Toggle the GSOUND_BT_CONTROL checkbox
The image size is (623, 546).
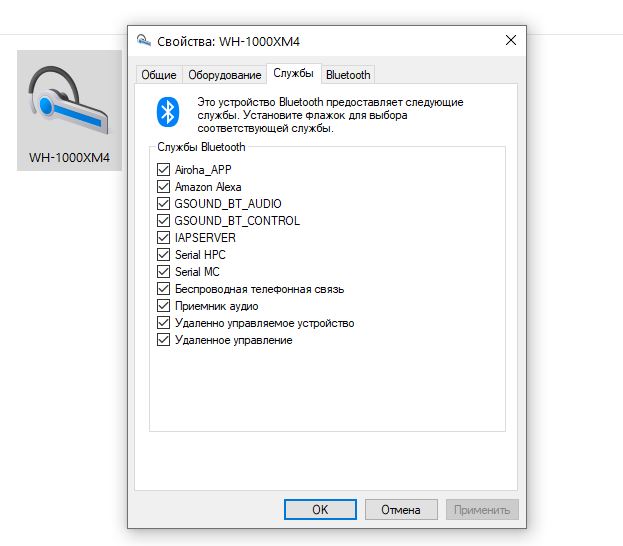point(163,221)
